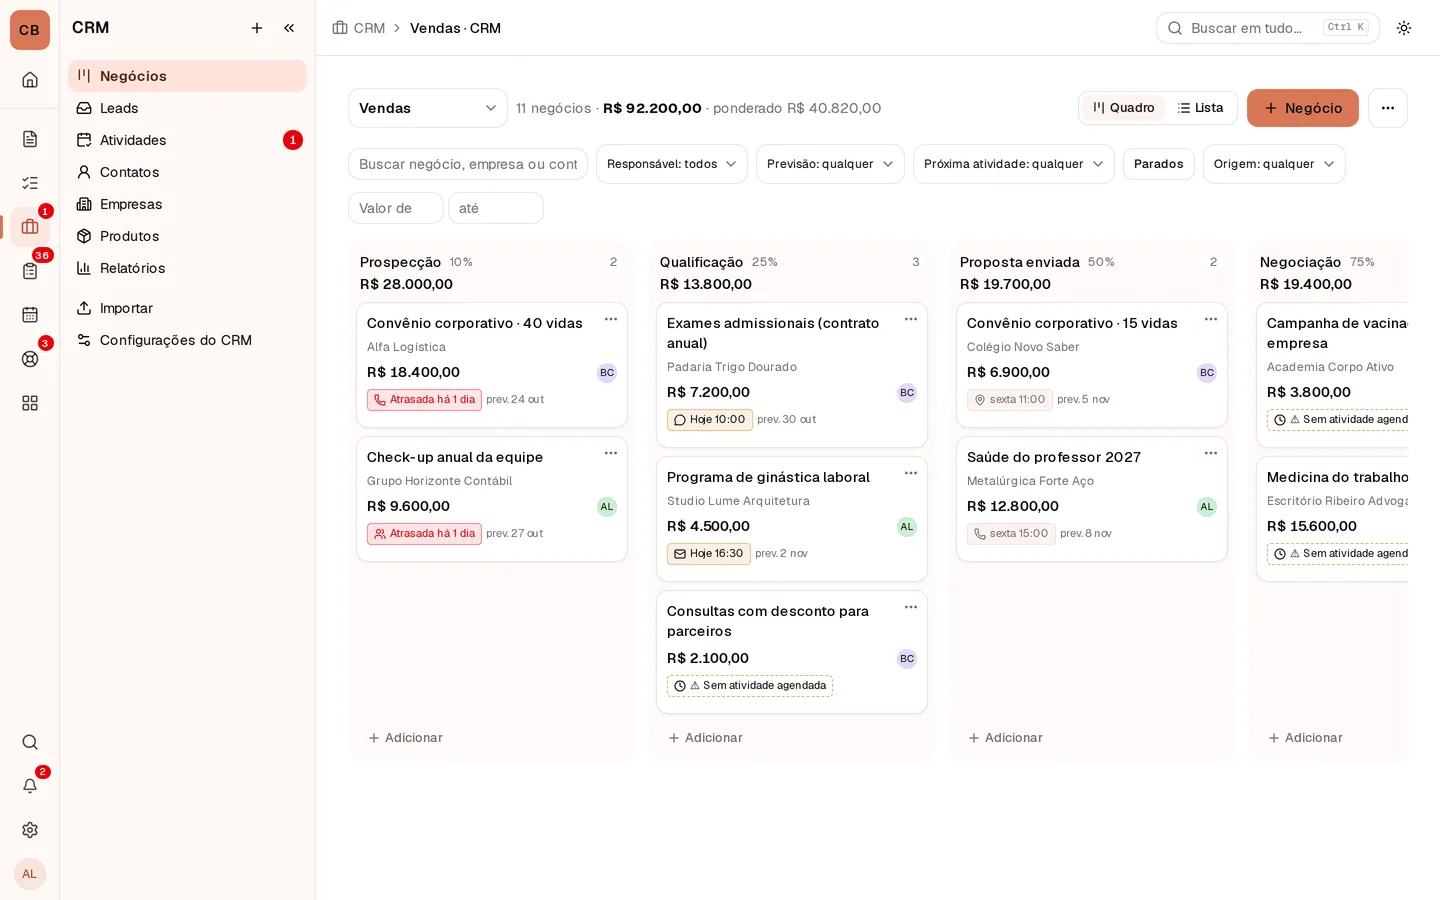
Task: Click Adicionar under the Prospecção column
Action: [x=405, y=738]
